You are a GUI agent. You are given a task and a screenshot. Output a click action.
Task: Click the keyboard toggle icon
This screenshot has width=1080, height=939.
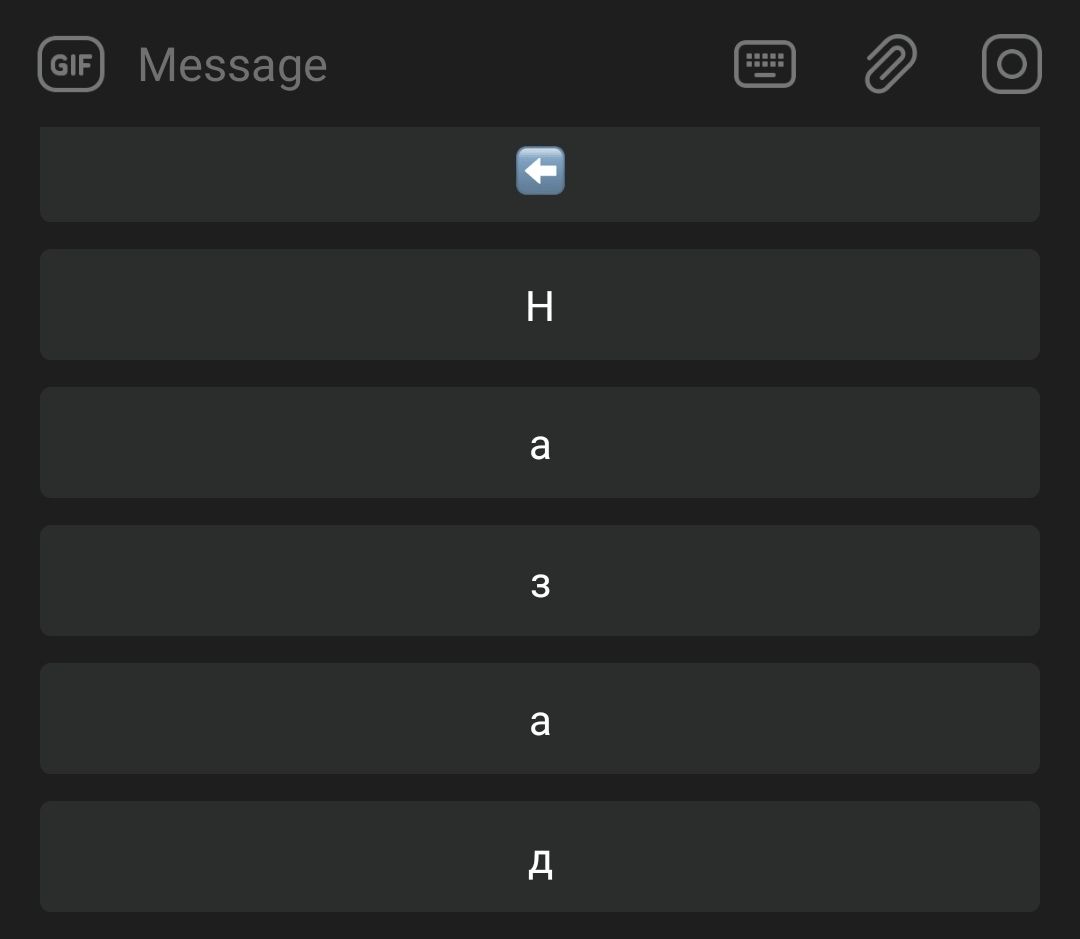coord(765,64)
